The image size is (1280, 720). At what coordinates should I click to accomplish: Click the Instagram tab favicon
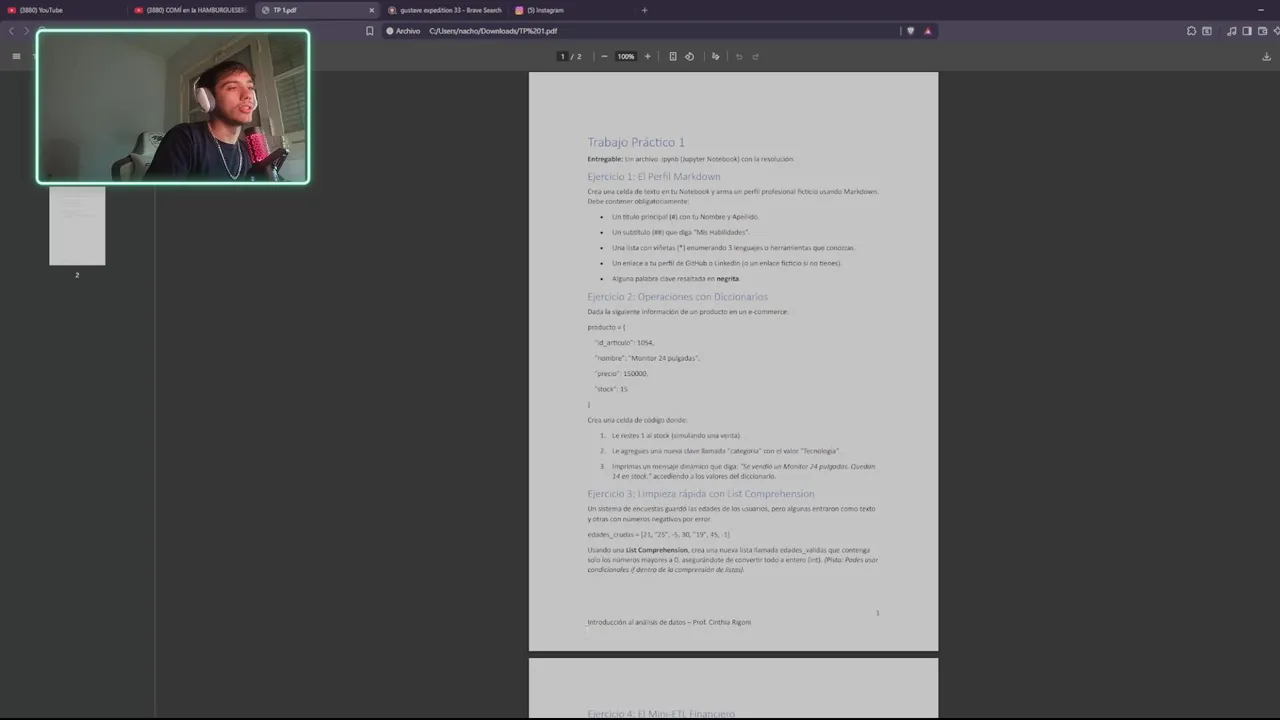click(x=519, y=10)
